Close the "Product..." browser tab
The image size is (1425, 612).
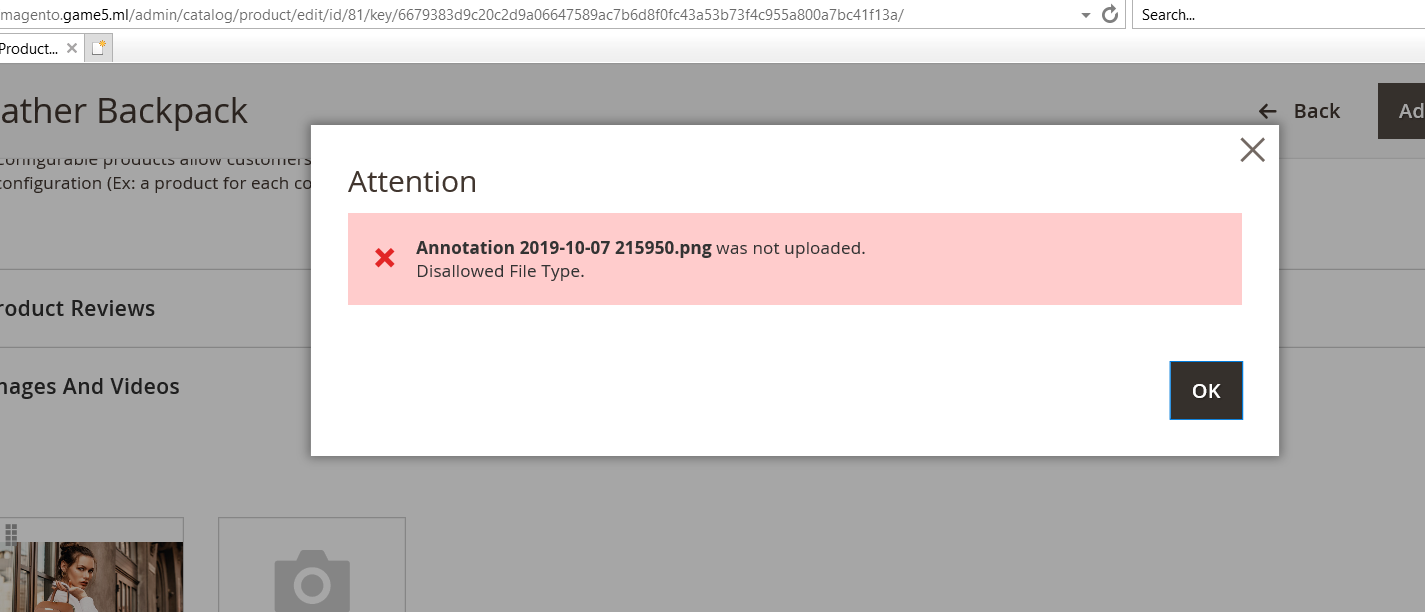pyautogui.click(x=71, y=47)
